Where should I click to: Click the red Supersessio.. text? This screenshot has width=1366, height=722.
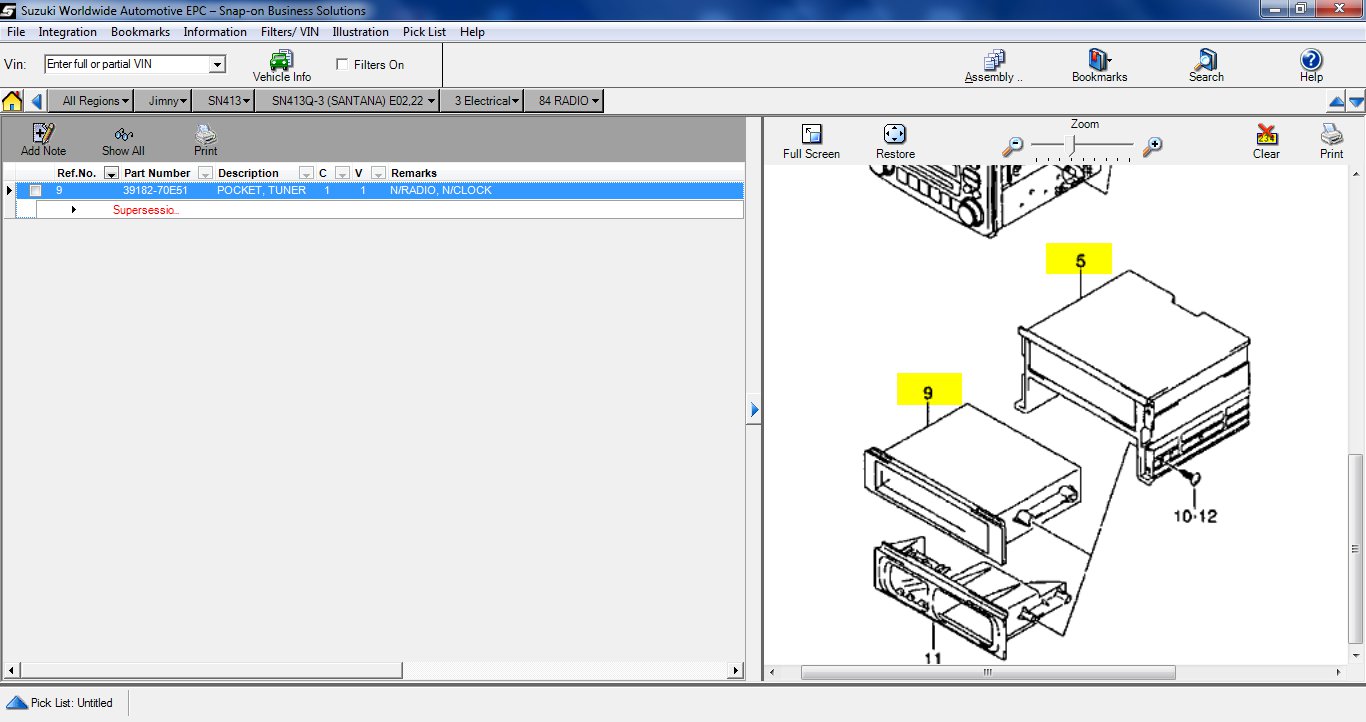(146, 210)
